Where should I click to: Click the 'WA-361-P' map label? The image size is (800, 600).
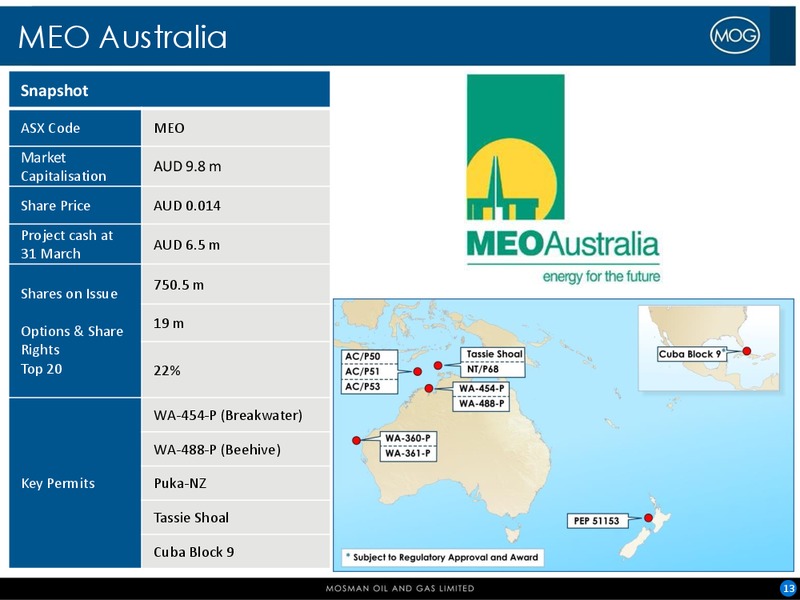tap(408, 453)
